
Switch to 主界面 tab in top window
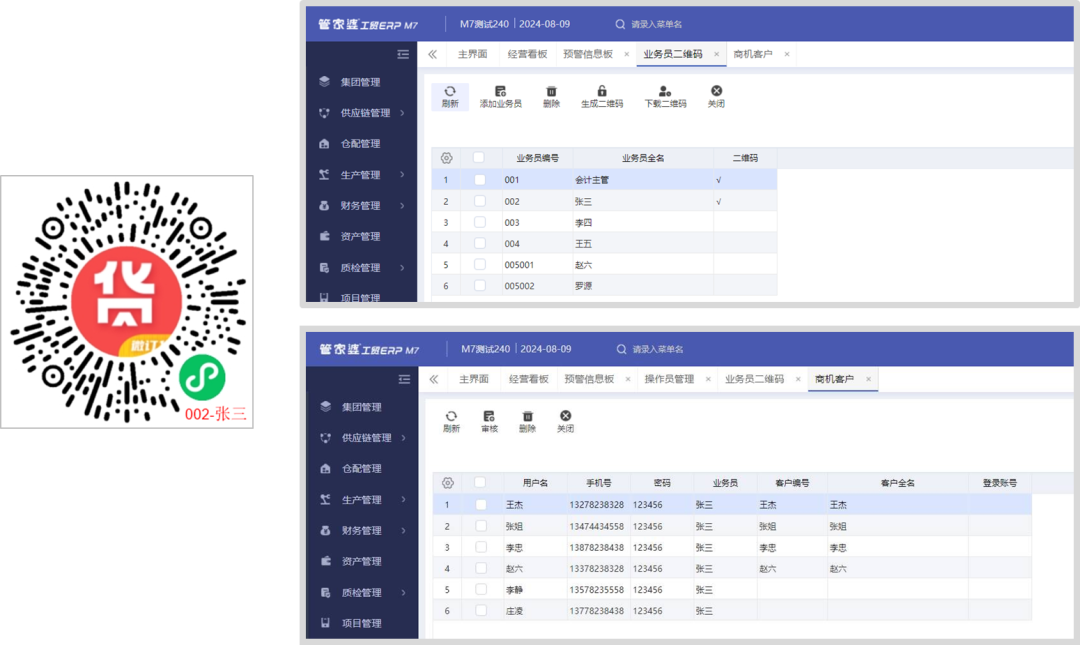pos(472,54)
